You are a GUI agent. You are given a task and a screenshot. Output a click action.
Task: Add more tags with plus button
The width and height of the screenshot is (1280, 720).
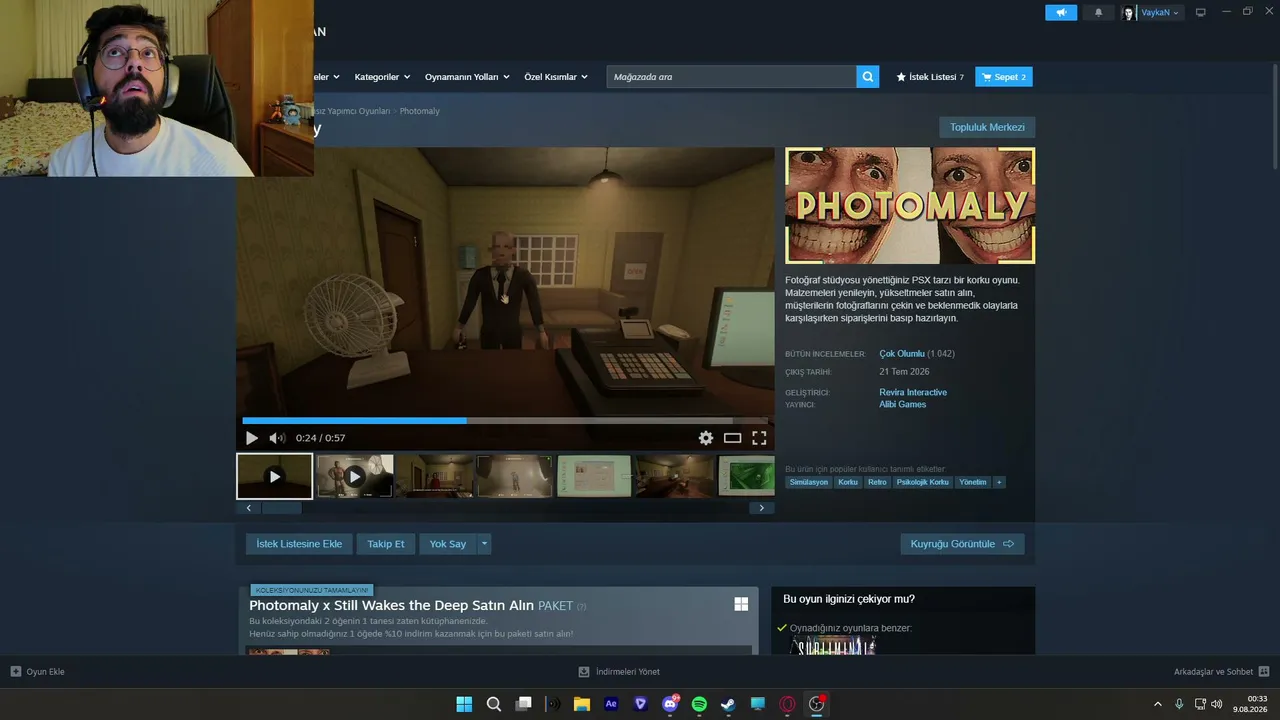tap(999, 482)
